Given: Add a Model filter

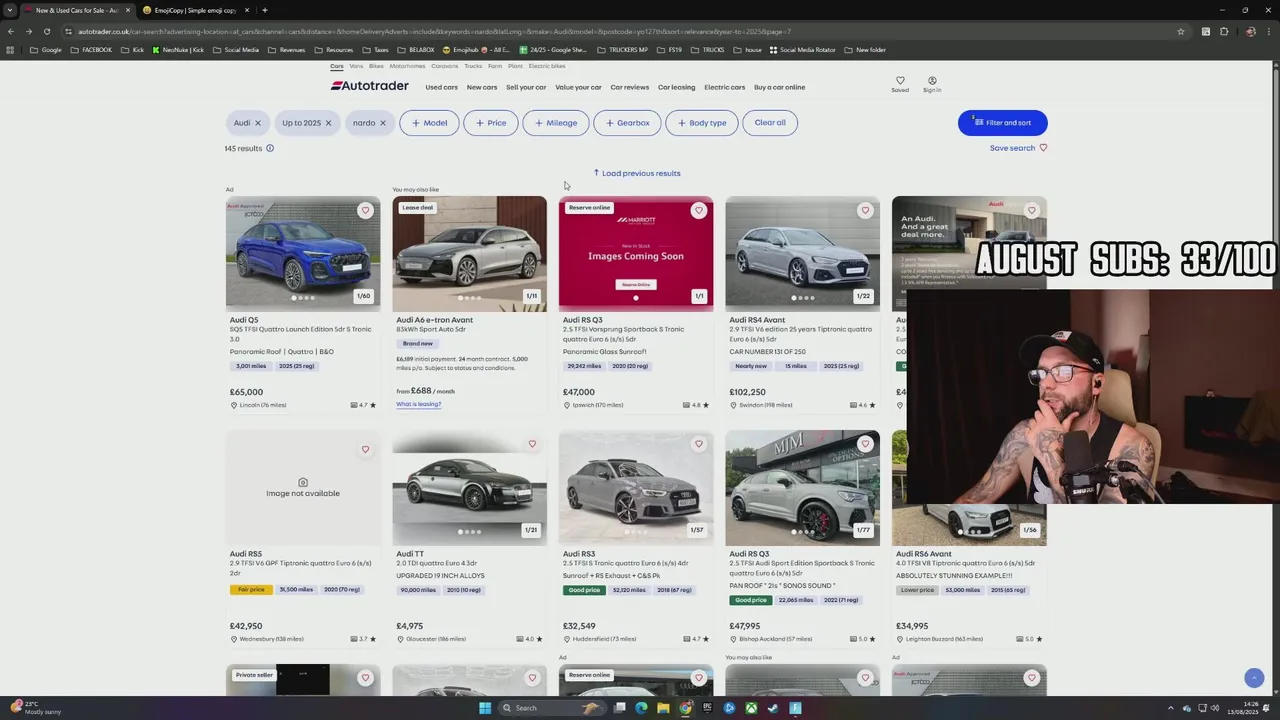Looking at the screenshot, I should point(430,123).
